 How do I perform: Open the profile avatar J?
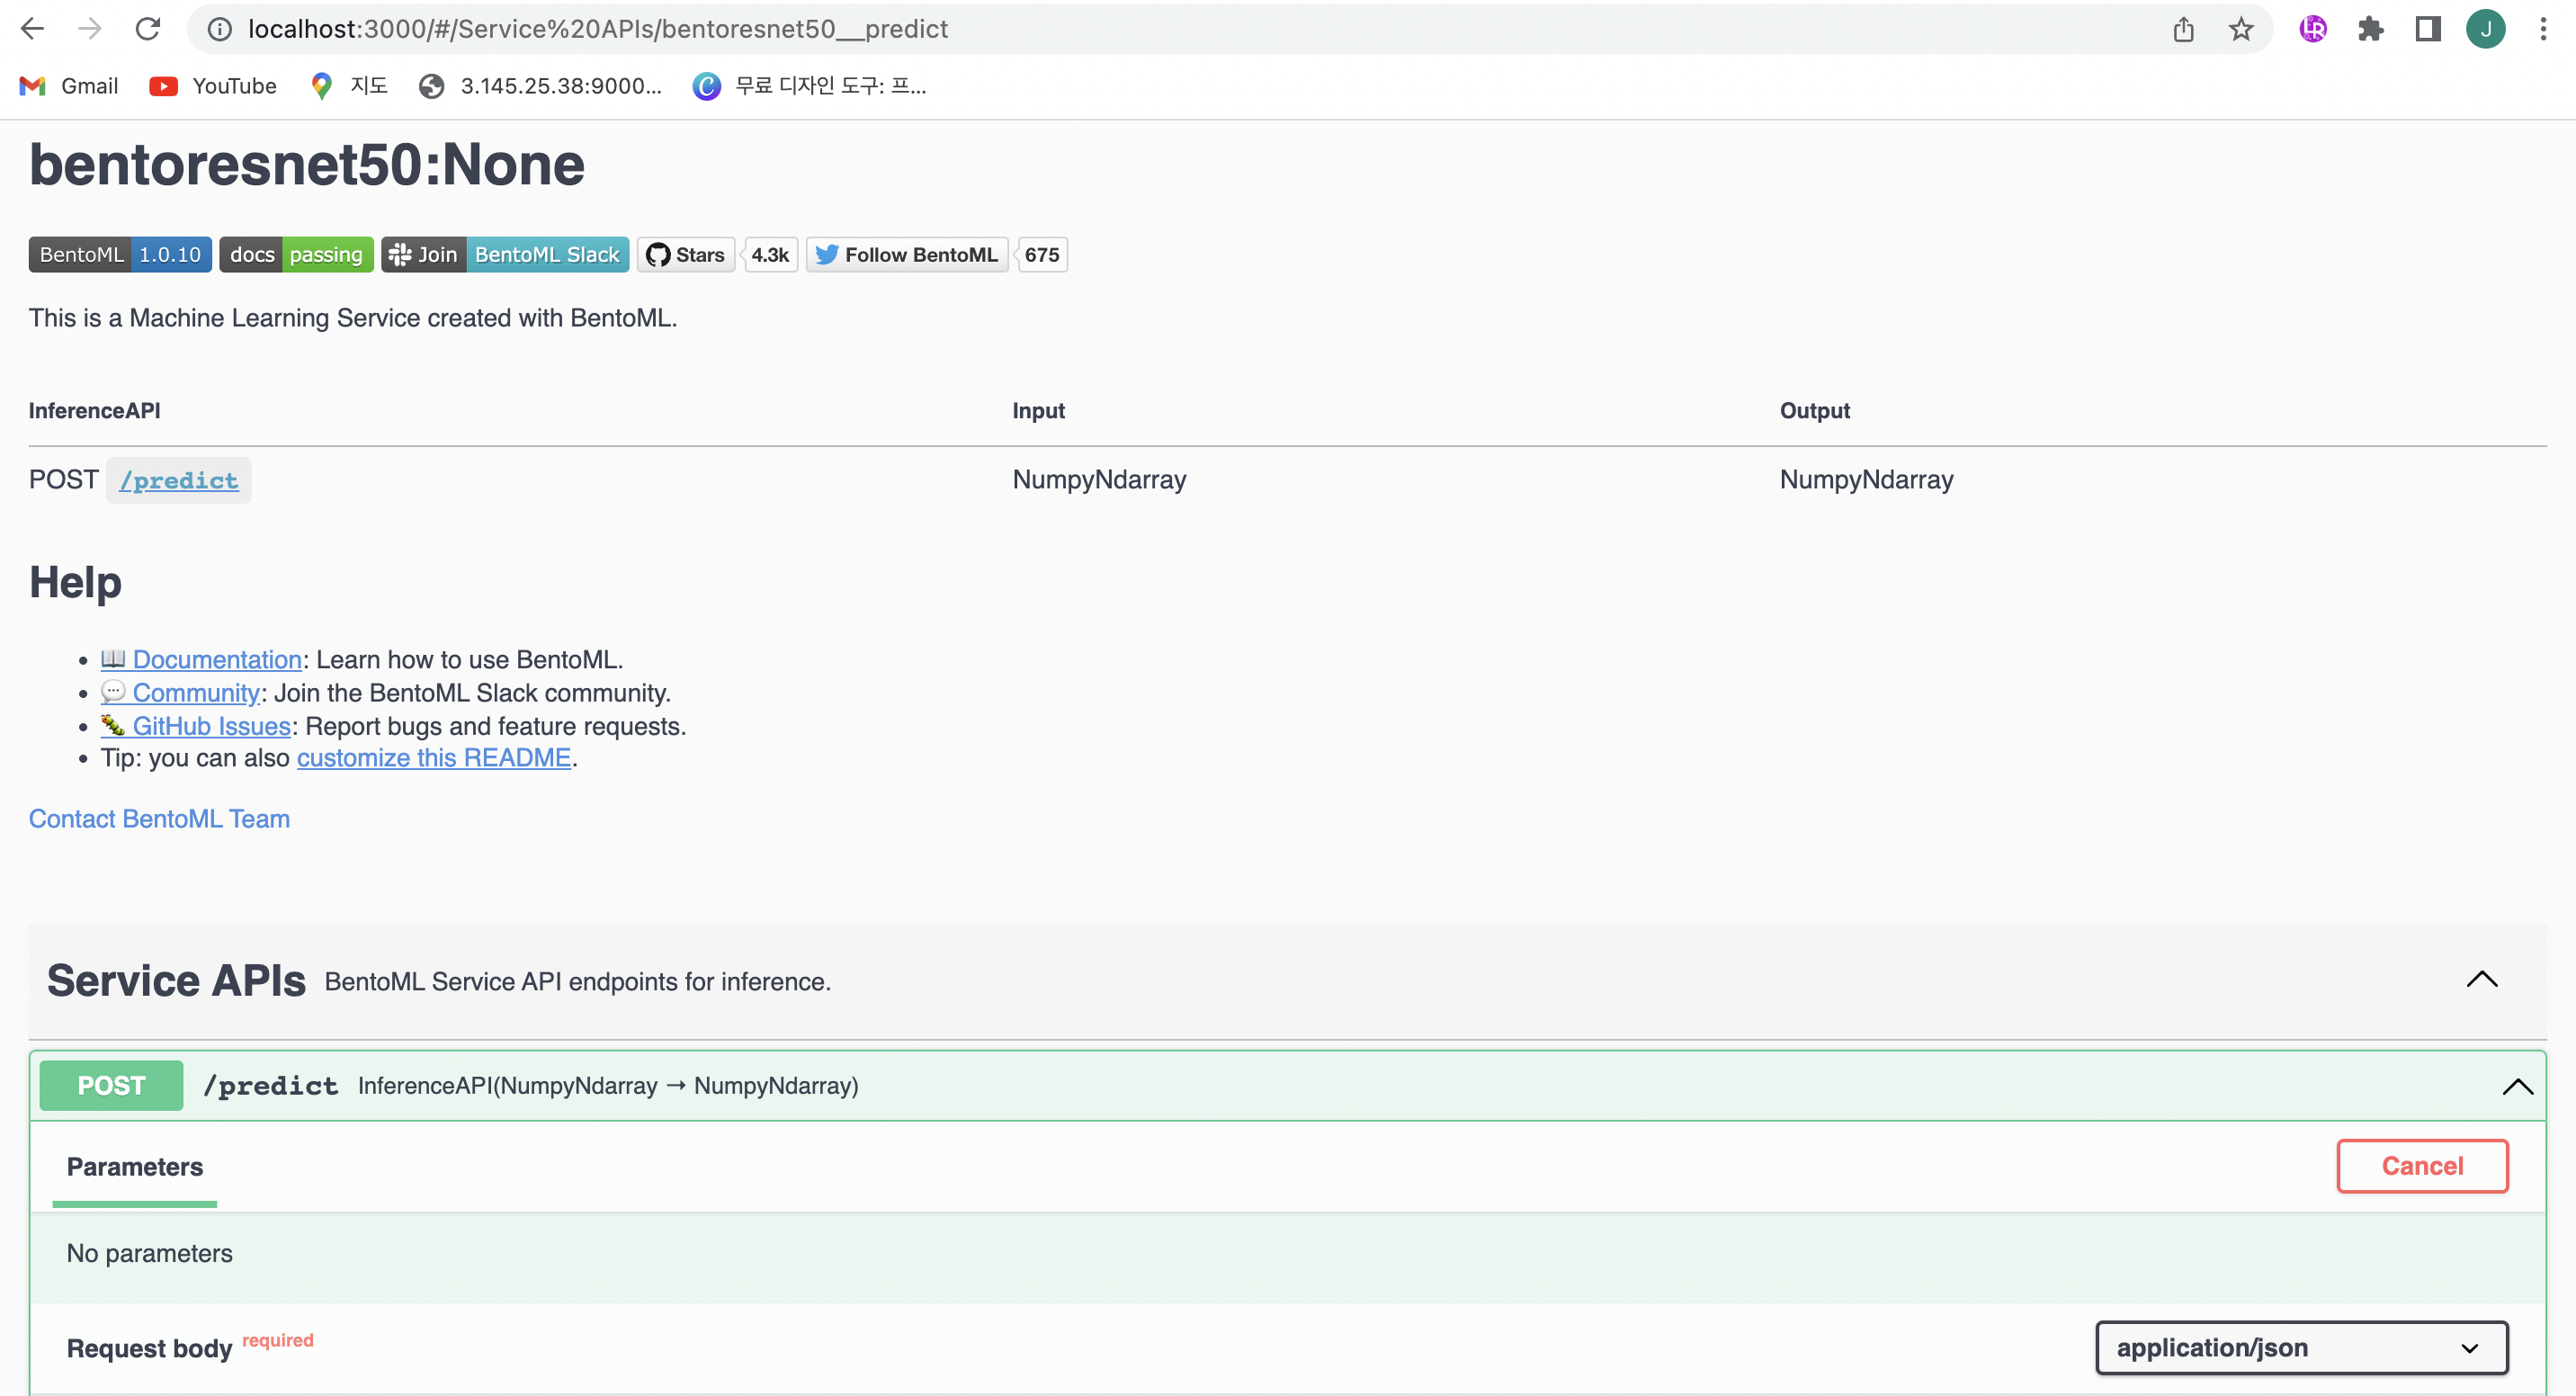click(x=2485, y=29)
